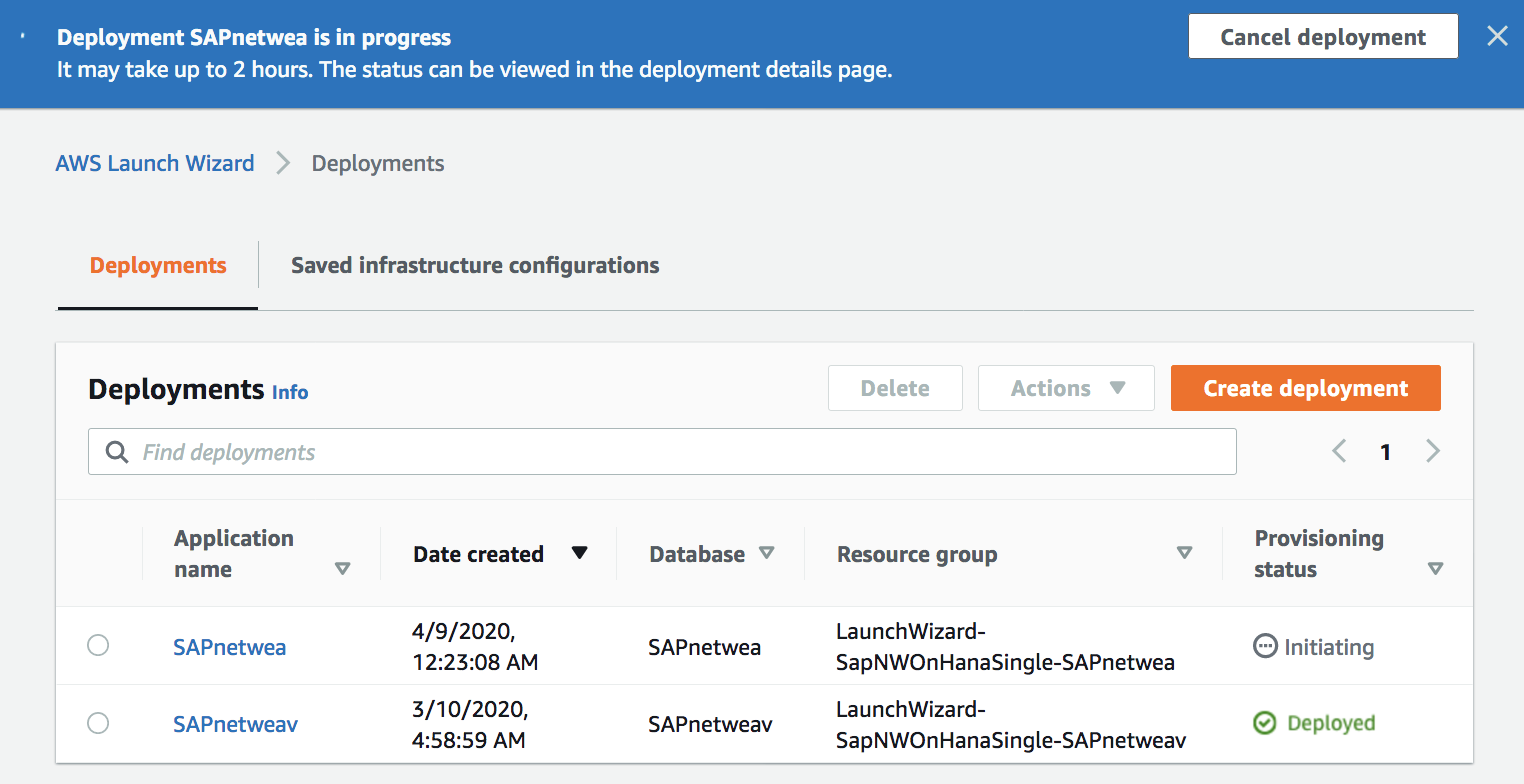Go to next page arrow
Screen dimensions: 1524x784
(x=1433, y=451)
